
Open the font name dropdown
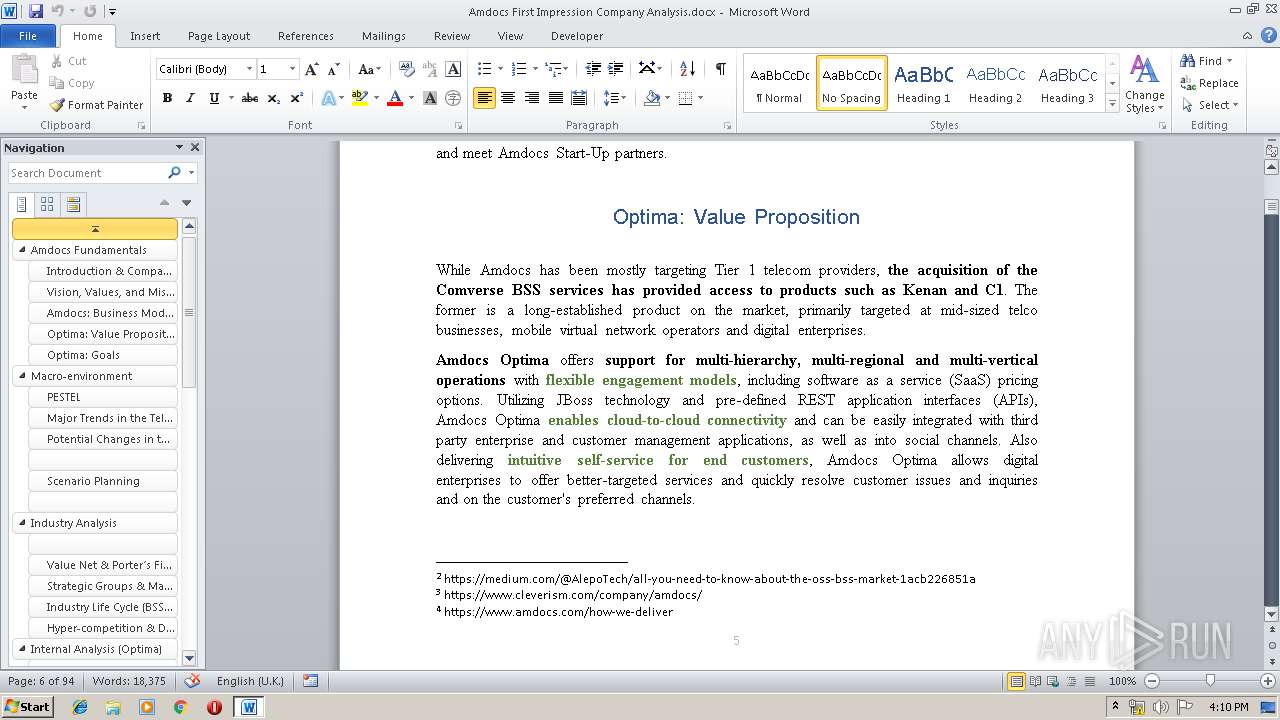pos(249,69)
